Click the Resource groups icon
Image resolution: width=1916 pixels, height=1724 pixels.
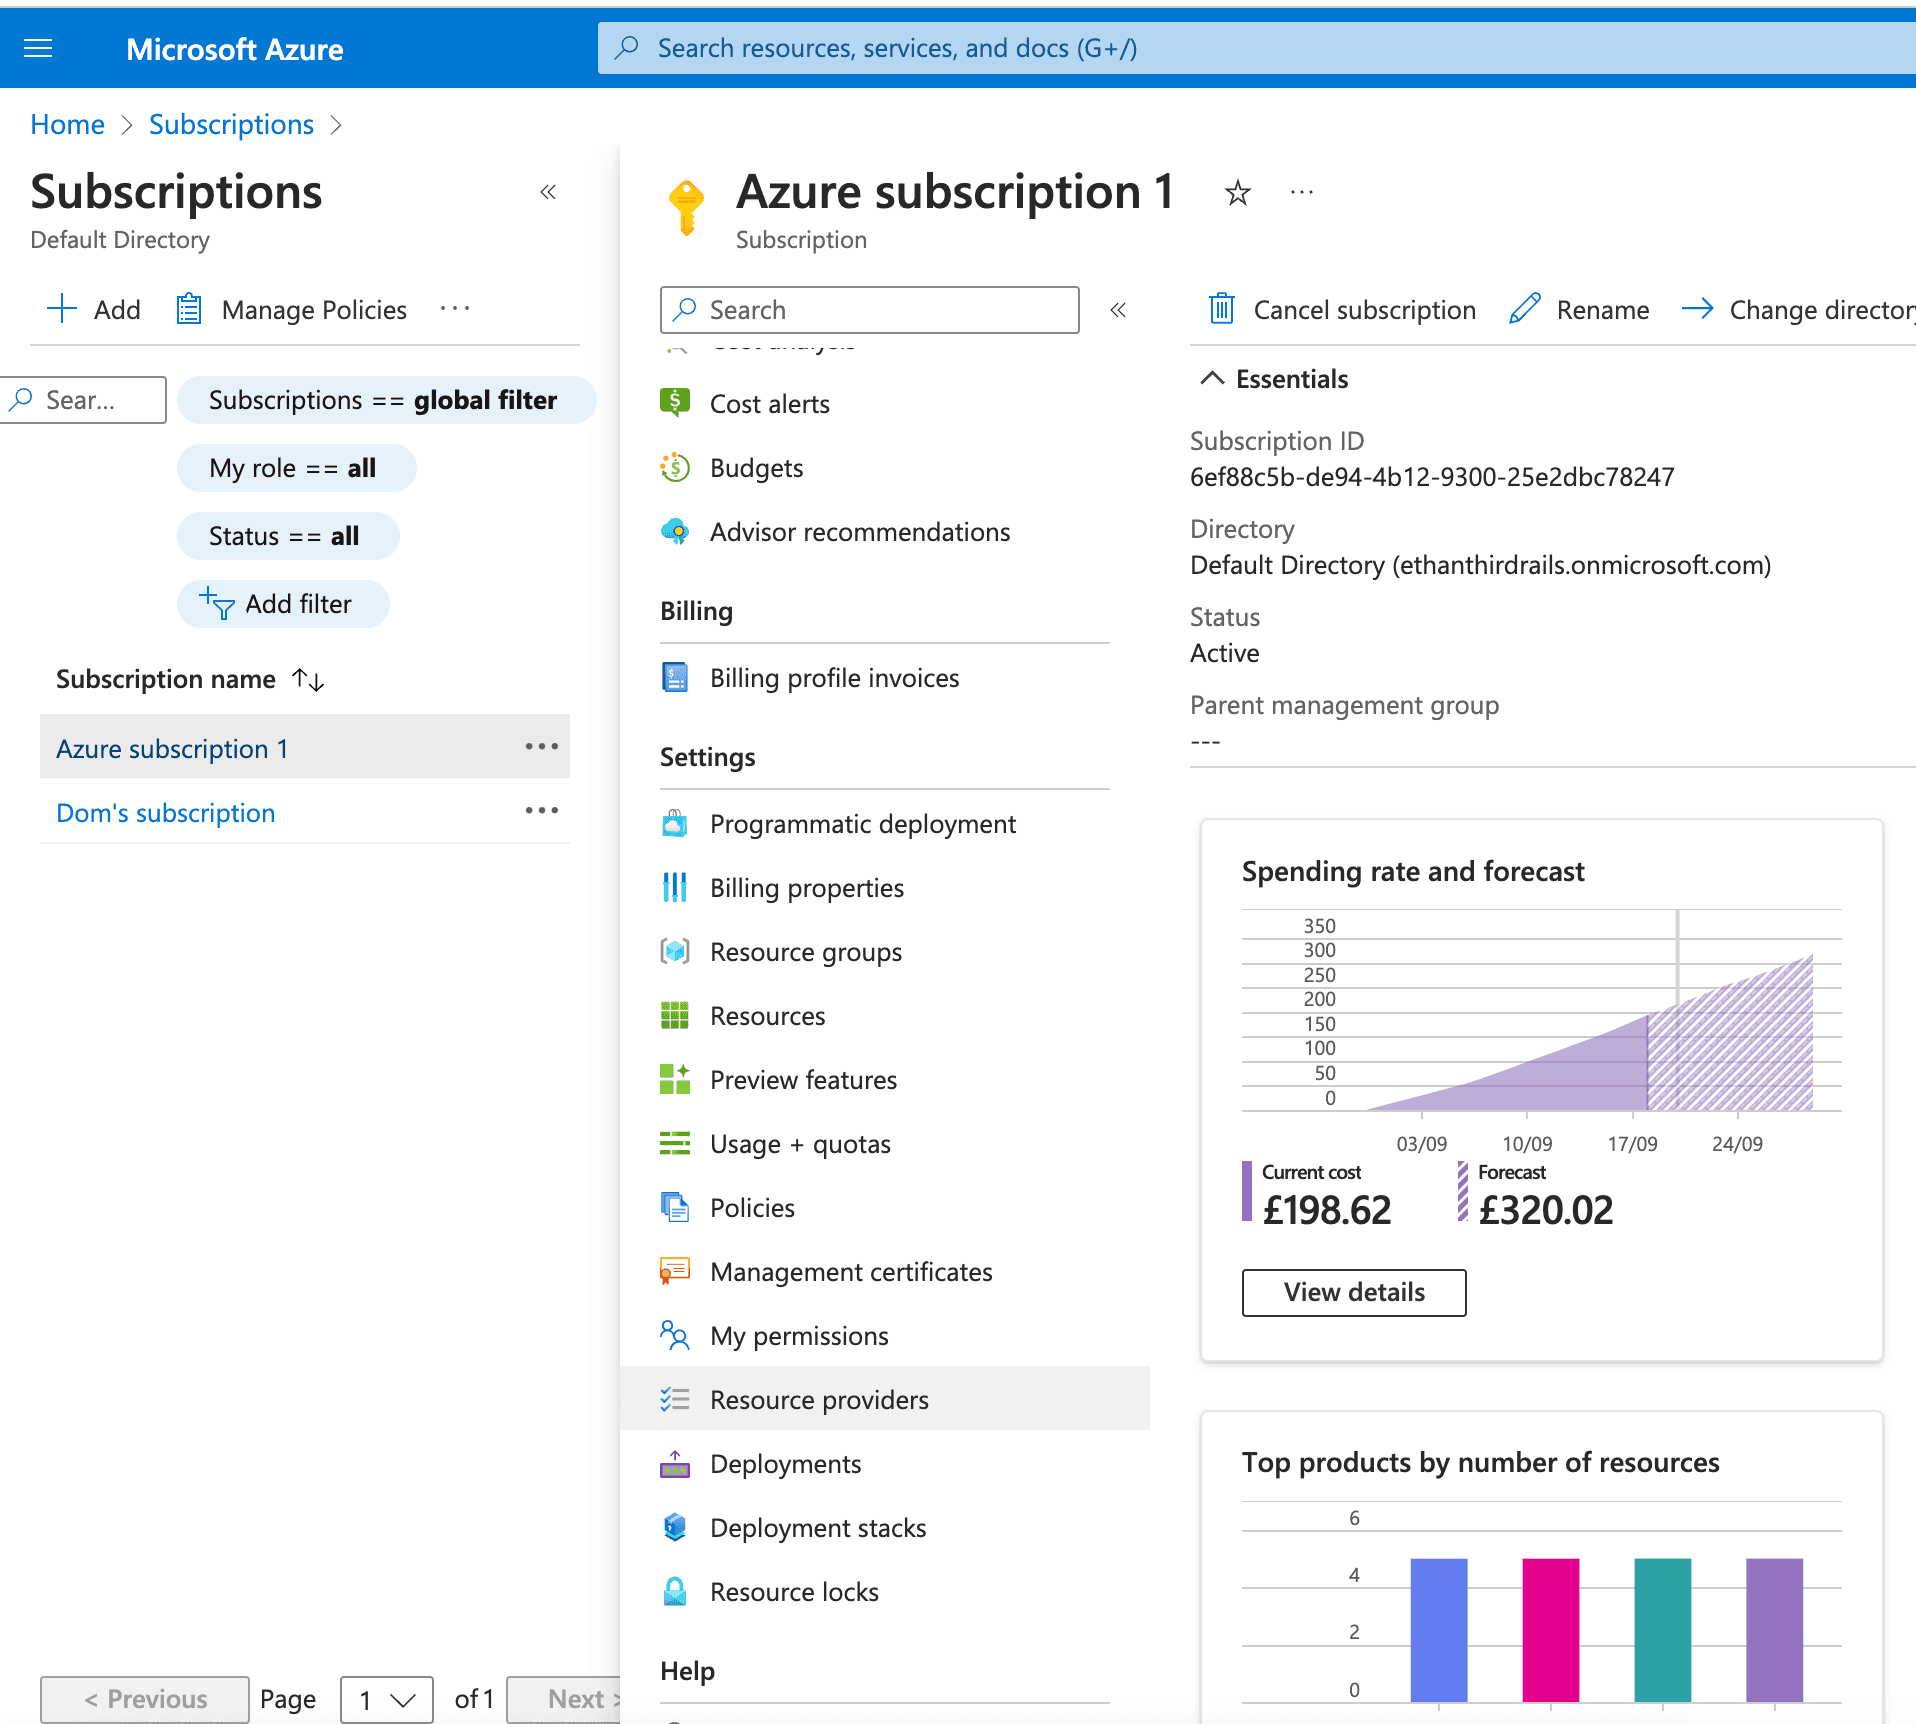pos(675,951)
